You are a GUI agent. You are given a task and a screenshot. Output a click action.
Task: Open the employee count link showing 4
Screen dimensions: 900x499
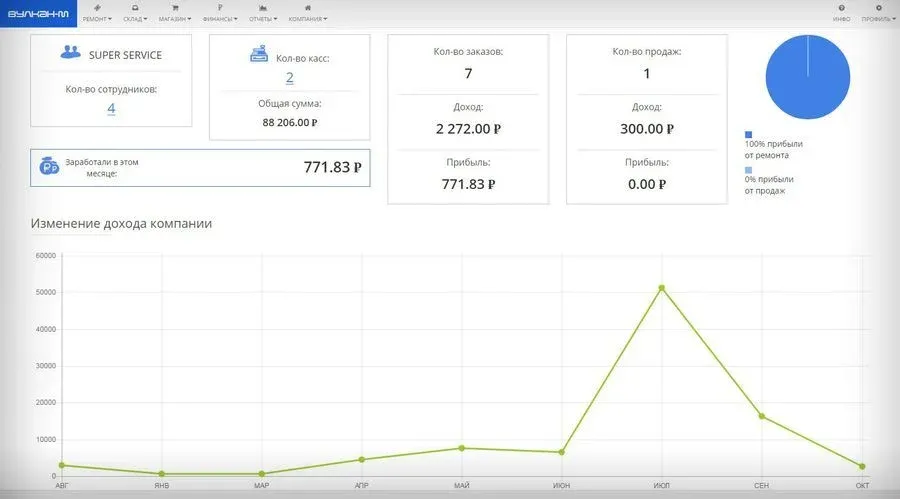pos(111,108)
